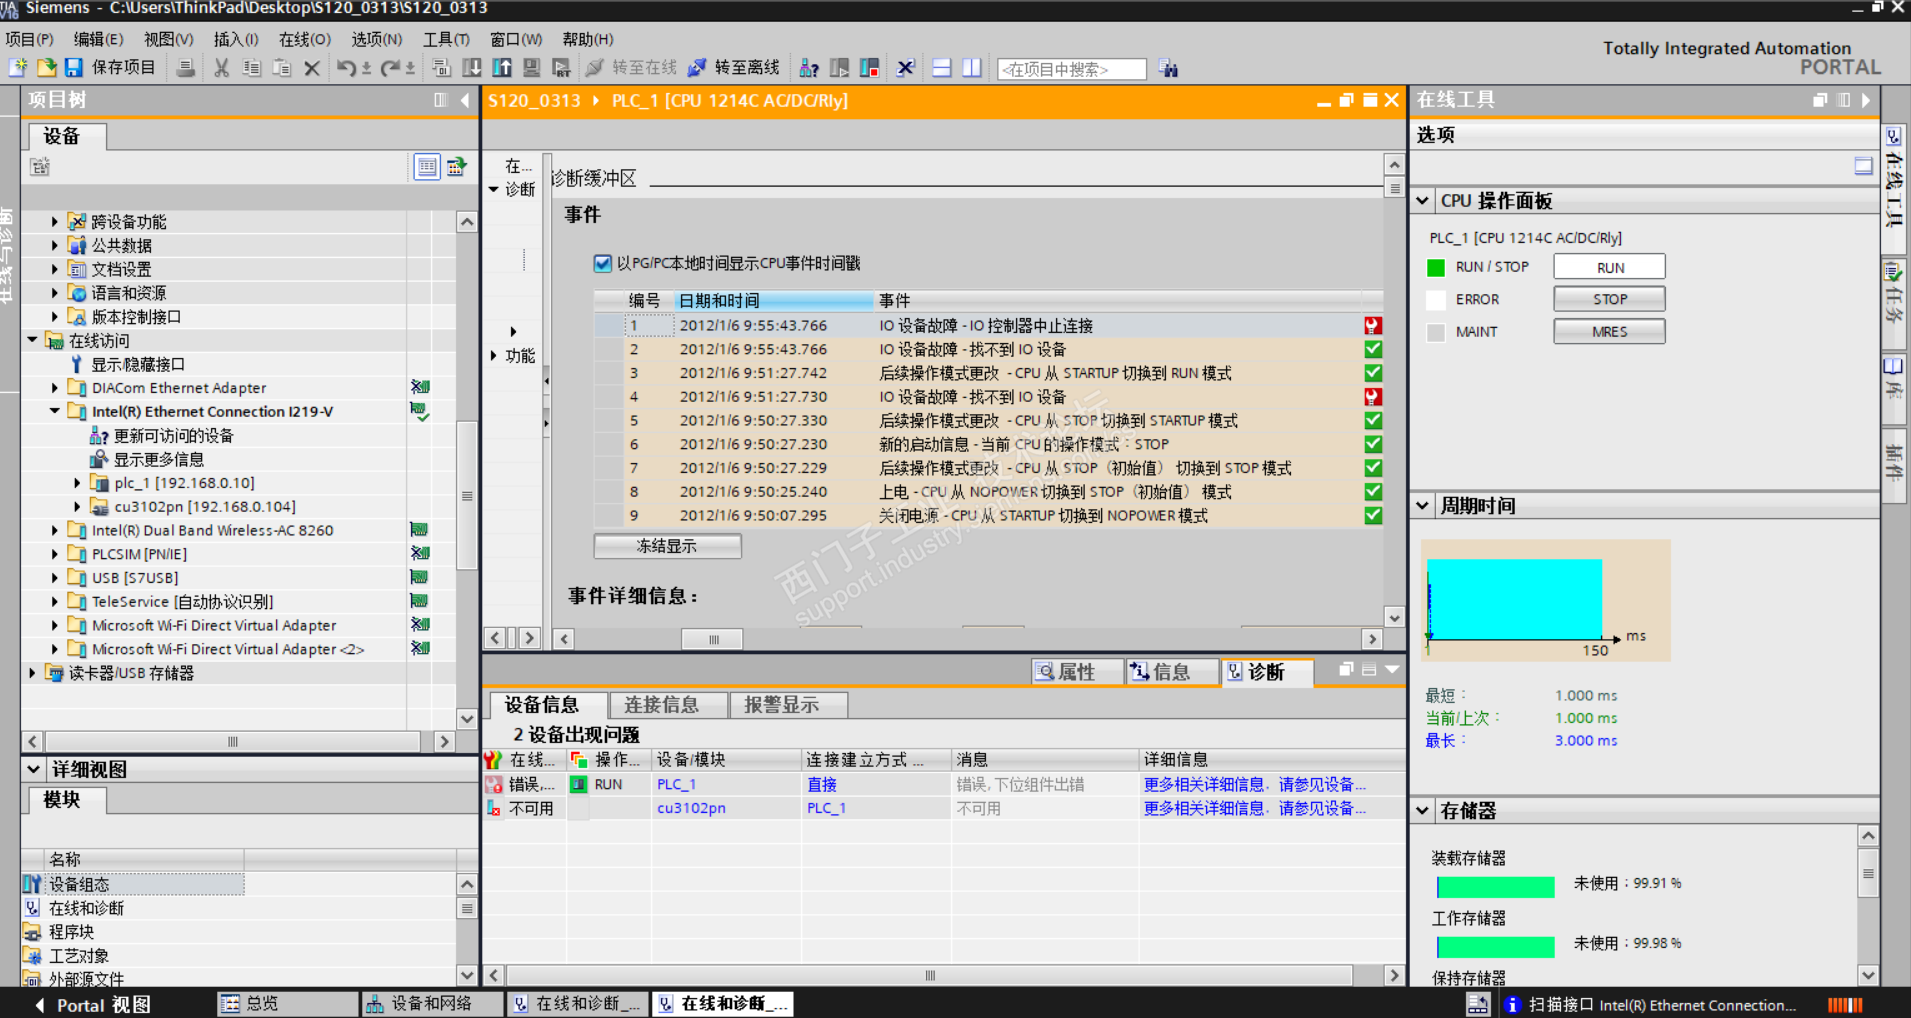Click the cross-reference icon in toolbar

905,68
